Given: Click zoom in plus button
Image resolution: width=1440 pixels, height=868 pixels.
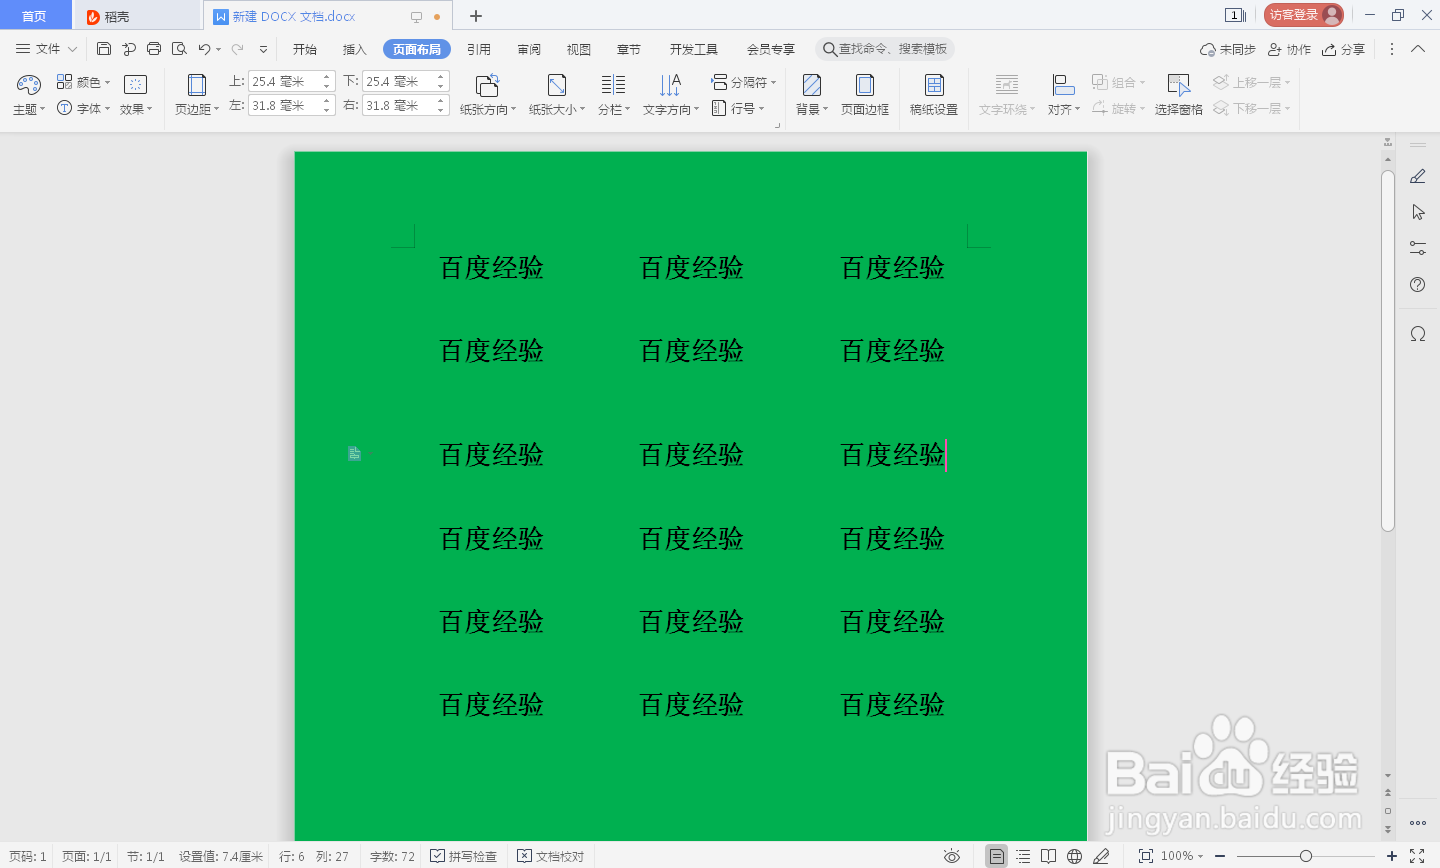Looking at the screenshot, I should click(1392, 856).
